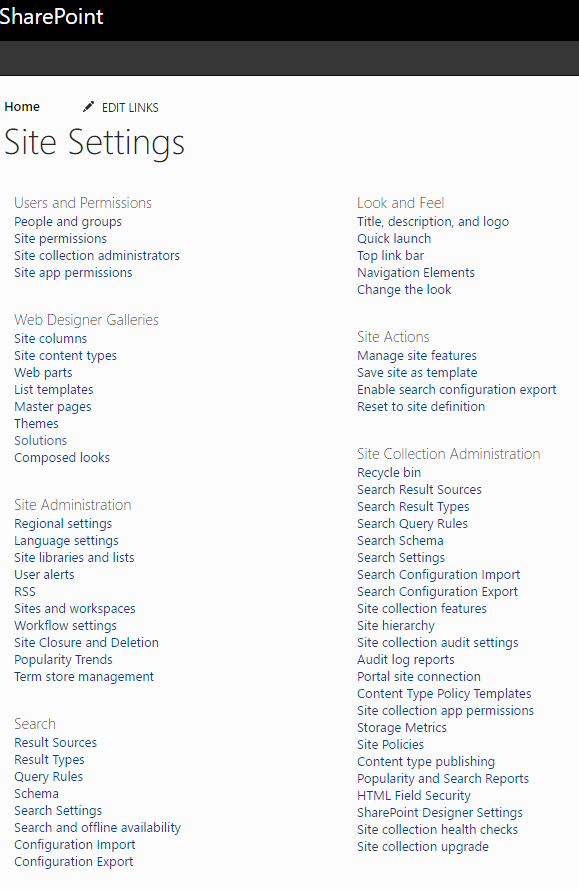Open the Solutions gallery link
This screenshot has height=889, width=579.
coord(40,441)
